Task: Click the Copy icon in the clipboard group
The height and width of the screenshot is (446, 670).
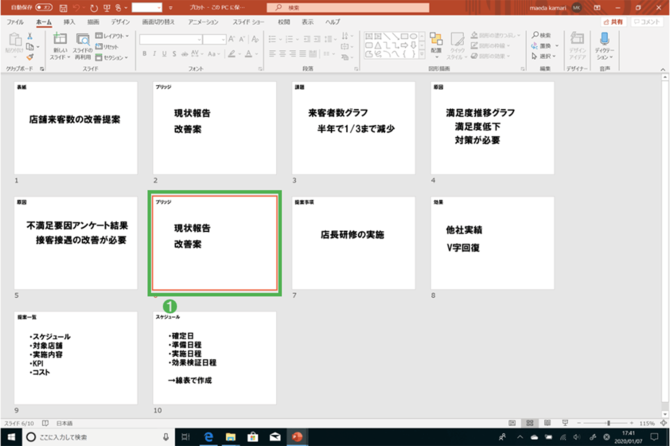Action: tap(30, 47)
